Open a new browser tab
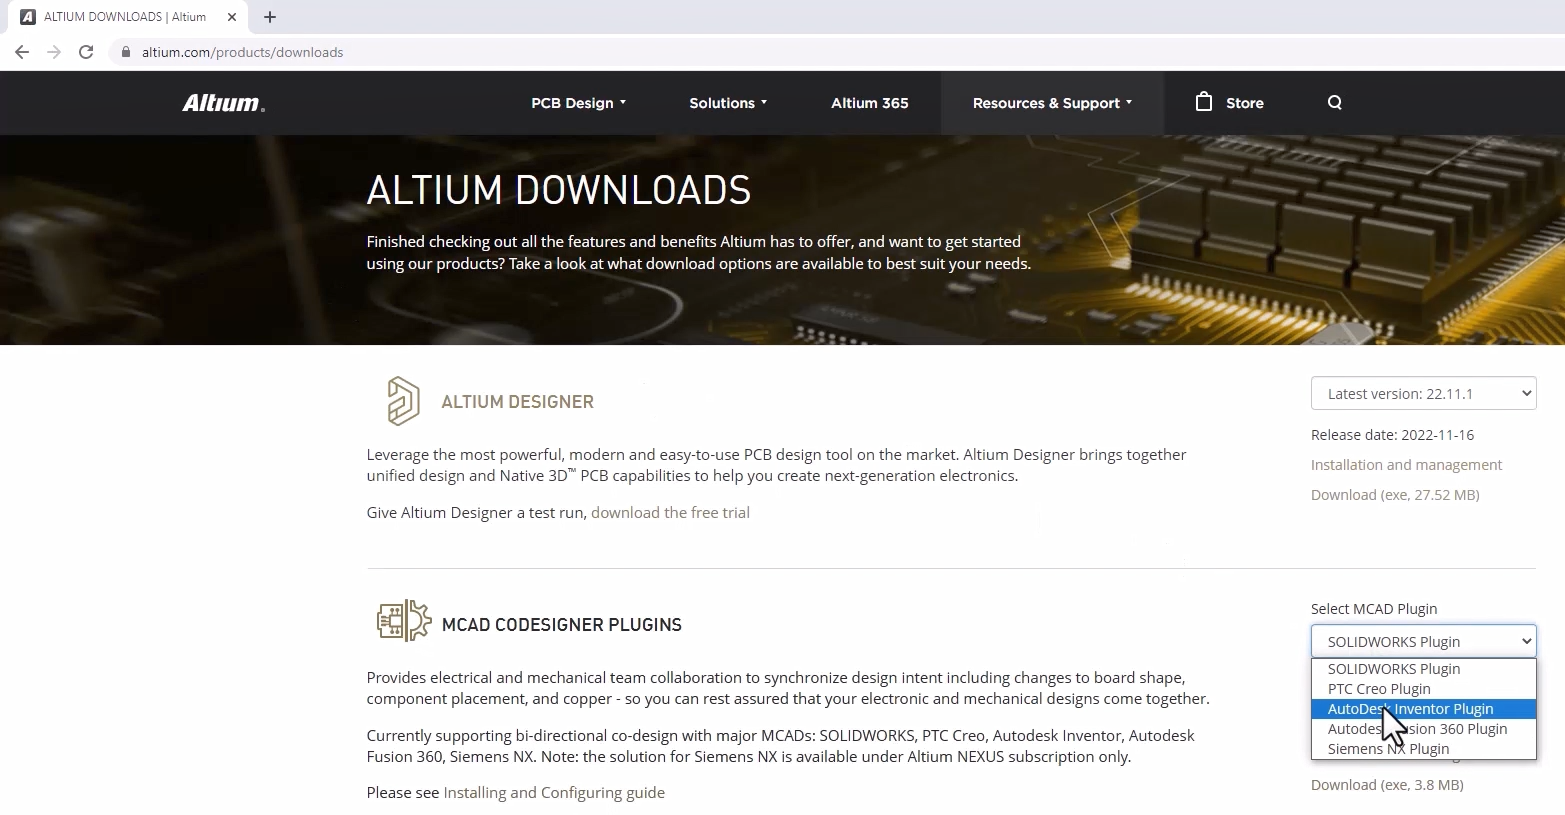Viewport: 1565px width, 815px height. pos(270,17)
